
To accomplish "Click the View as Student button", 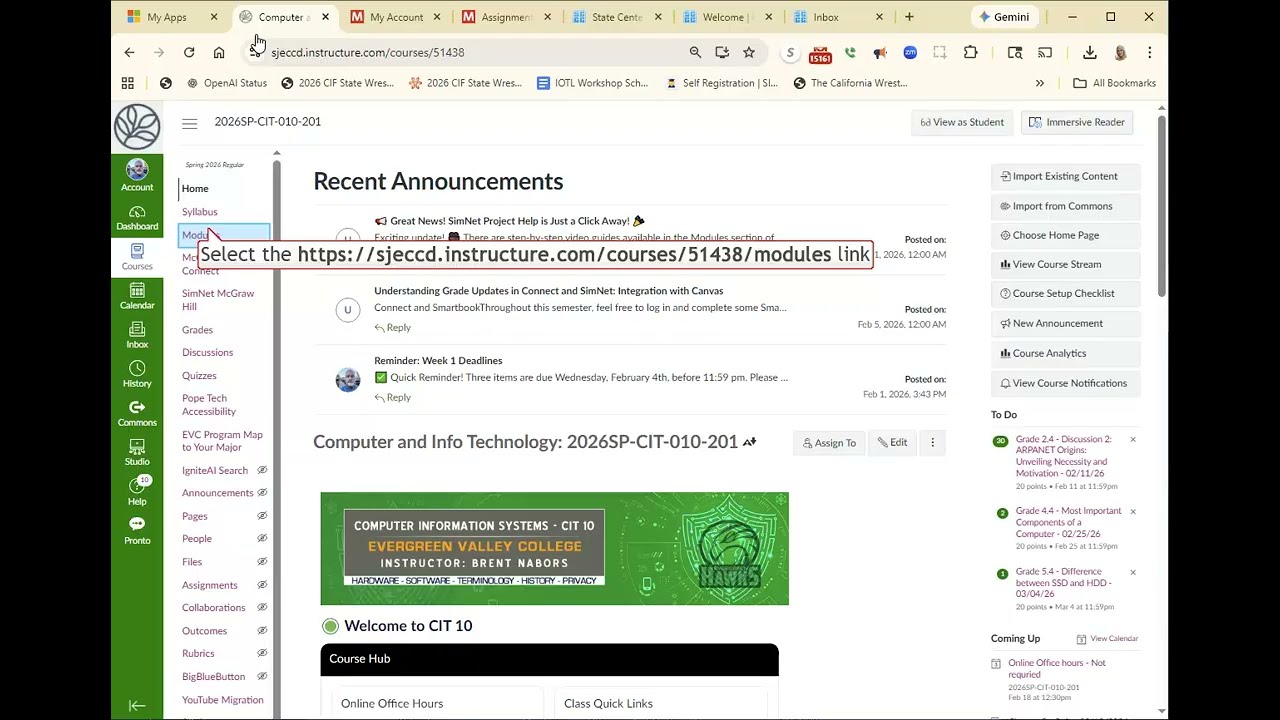I will pyautogui.click(x=962, y=122).
